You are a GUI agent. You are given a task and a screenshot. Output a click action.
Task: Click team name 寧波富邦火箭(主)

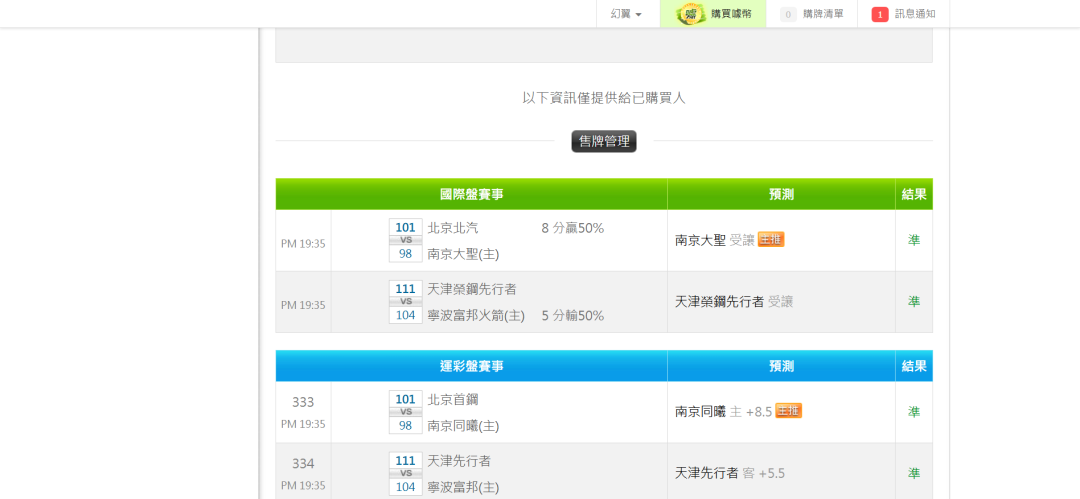pos(476,316)
